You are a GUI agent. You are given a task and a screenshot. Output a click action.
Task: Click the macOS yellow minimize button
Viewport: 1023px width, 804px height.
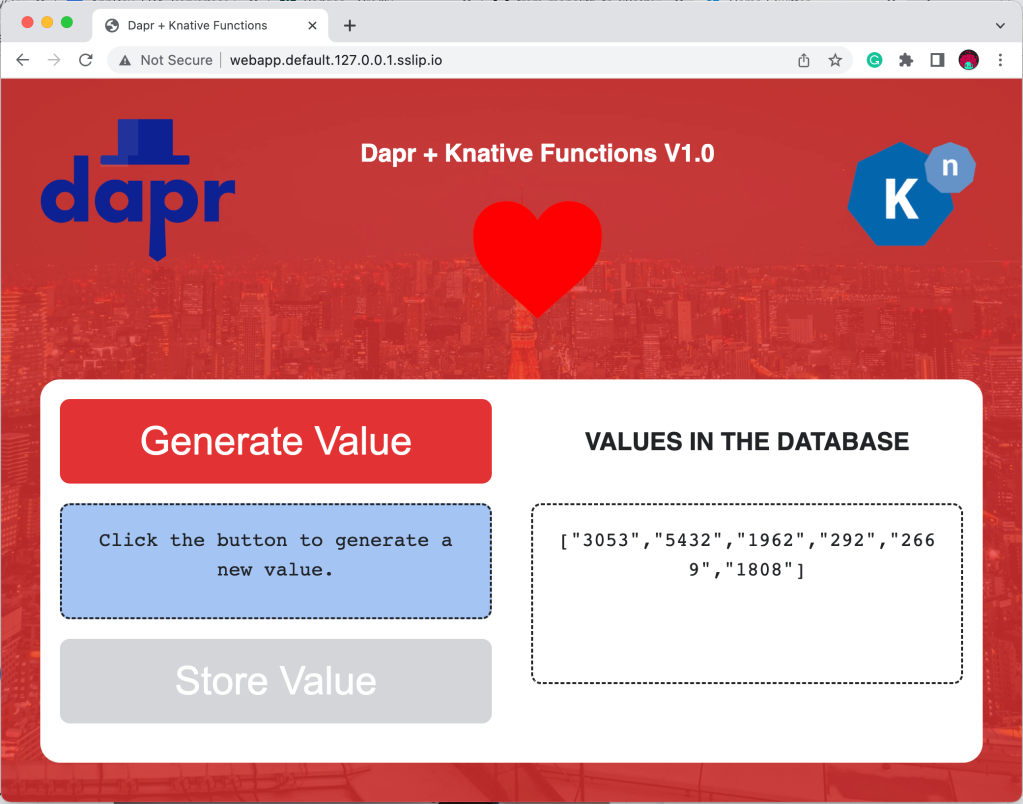(x=47, y=23)
